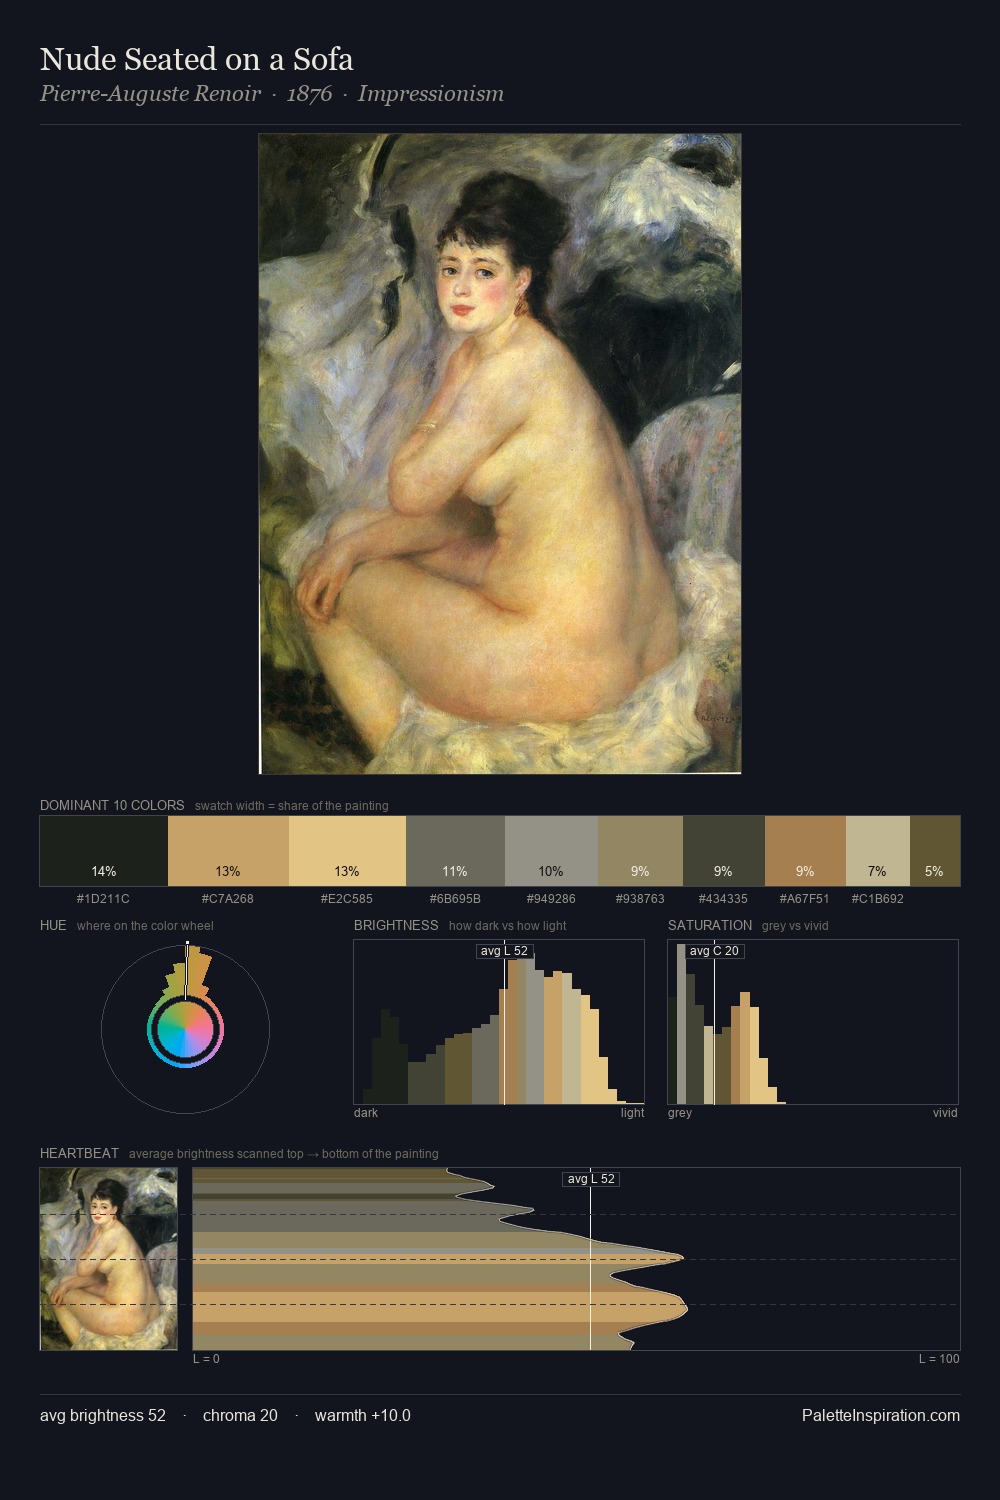
Task: Click the 'SATURATION' section heading
Action: [x=710, y=925]
